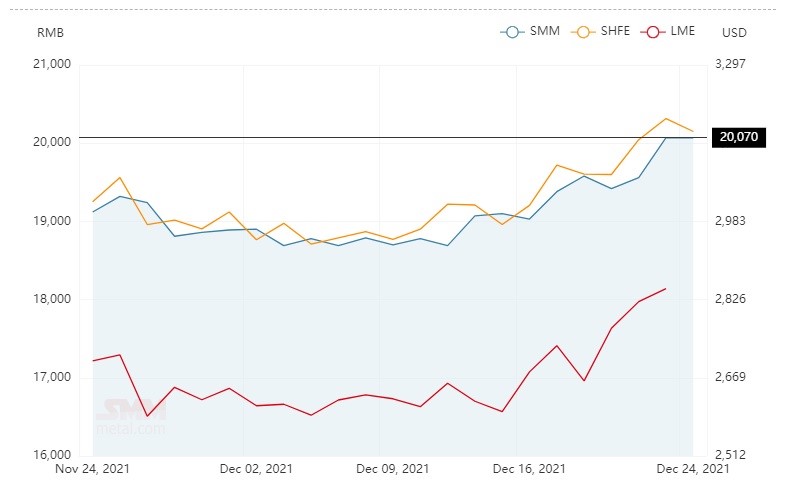Click the RMB axis unit label
This screenshot has height=497, width=785.
tap(51, 33)
